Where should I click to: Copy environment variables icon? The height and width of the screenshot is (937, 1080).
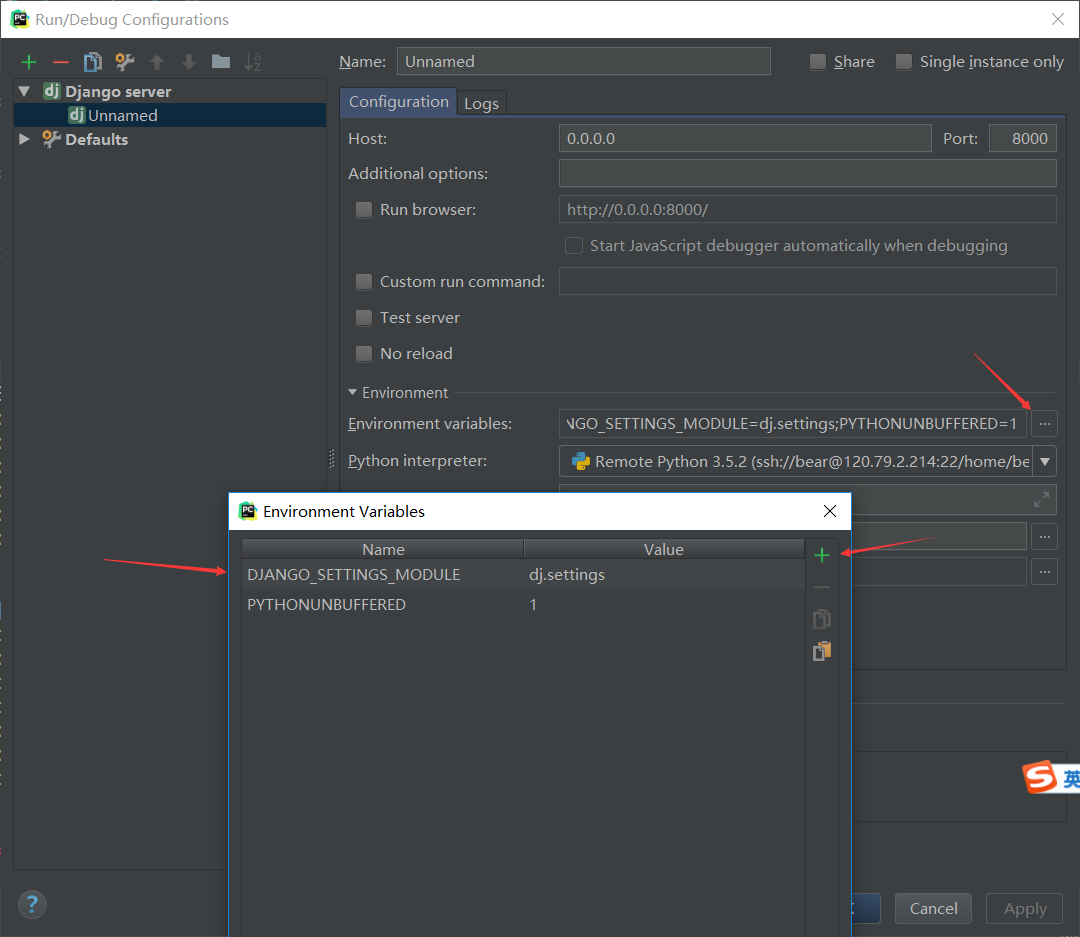click(822, 619)
